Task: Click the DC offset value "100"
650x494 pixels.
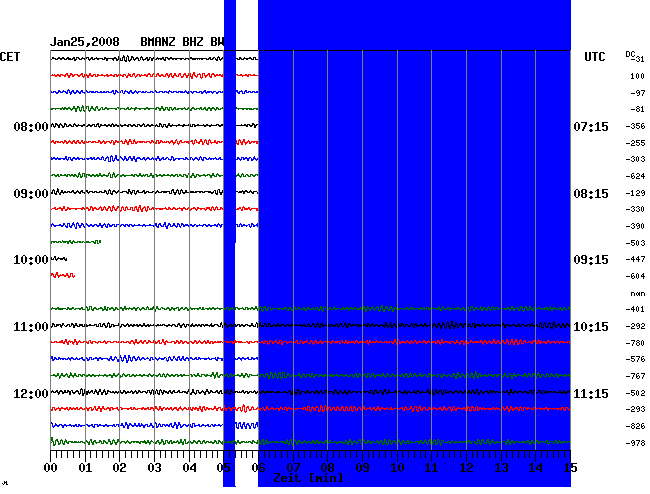Action: (x=637, y=76)
